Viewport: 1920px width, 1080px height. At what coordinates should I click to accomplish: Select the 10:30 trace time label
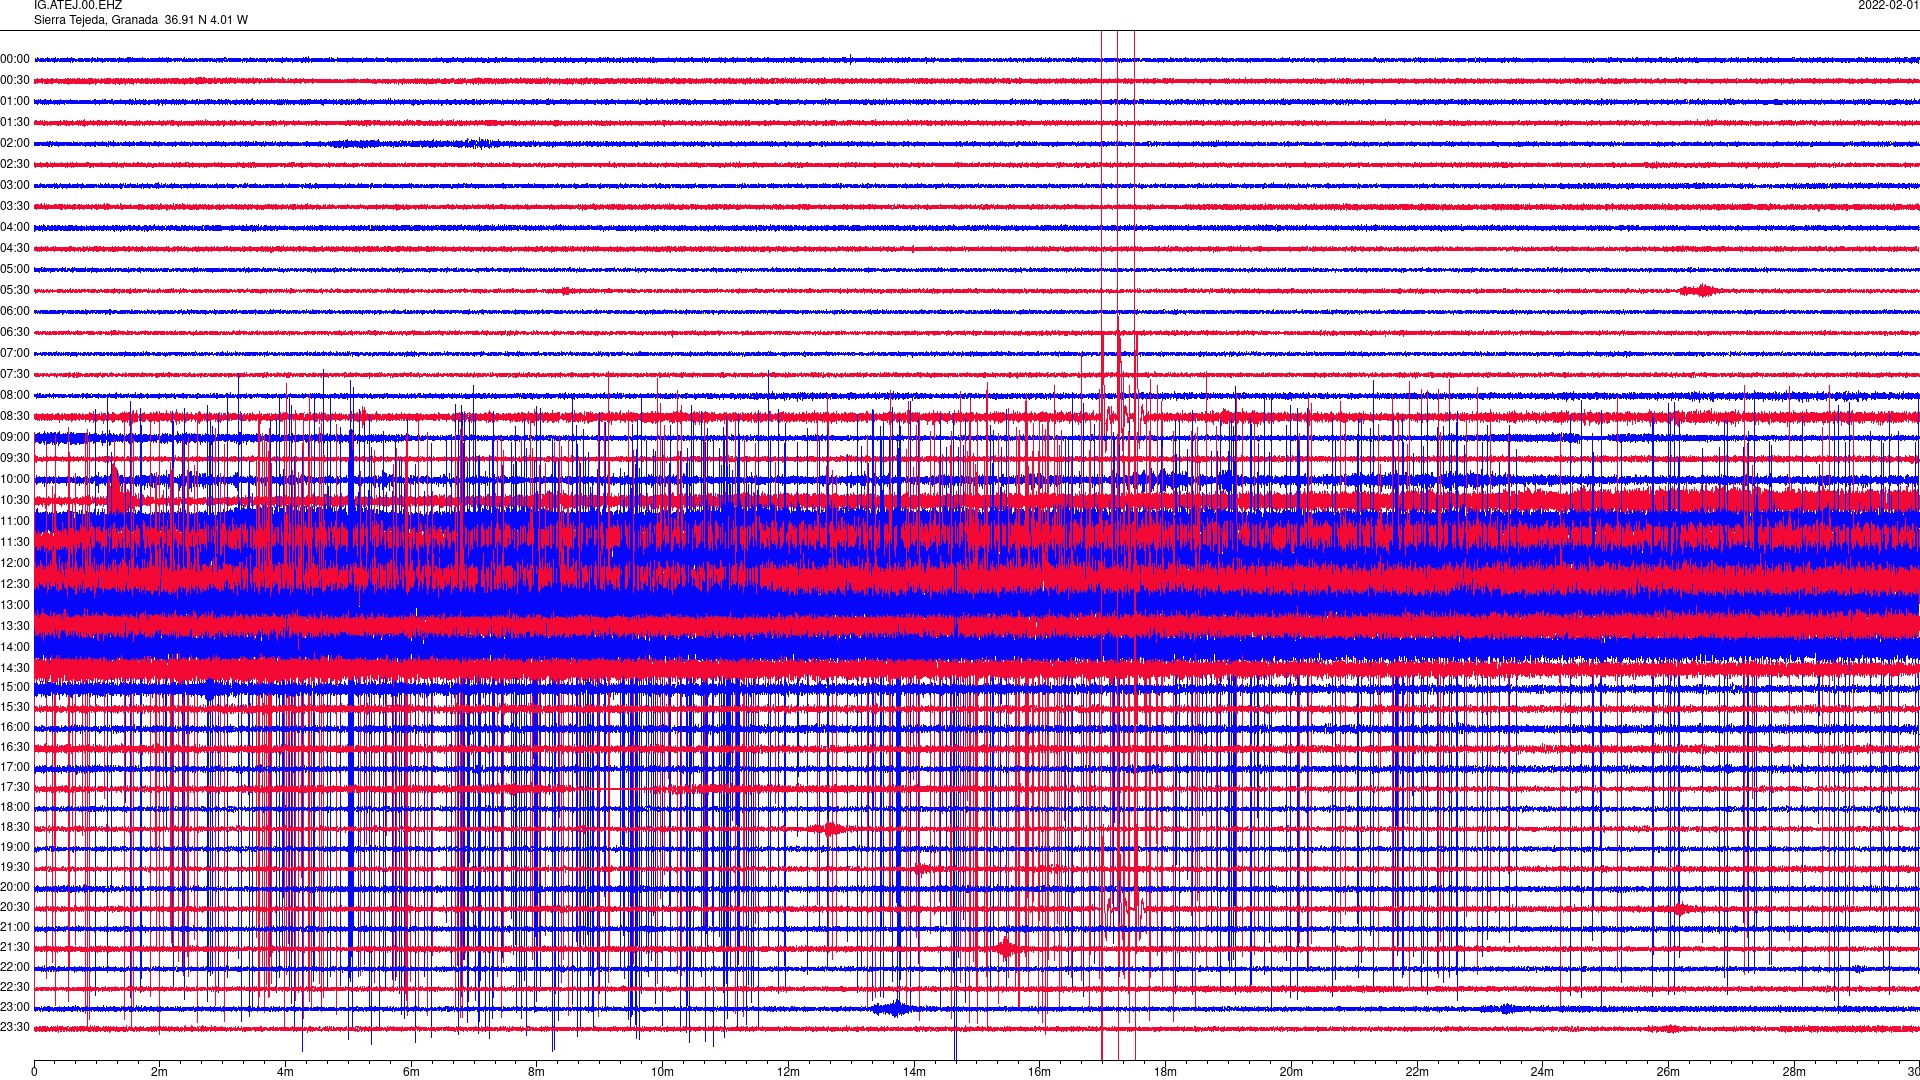coord(15,501)
